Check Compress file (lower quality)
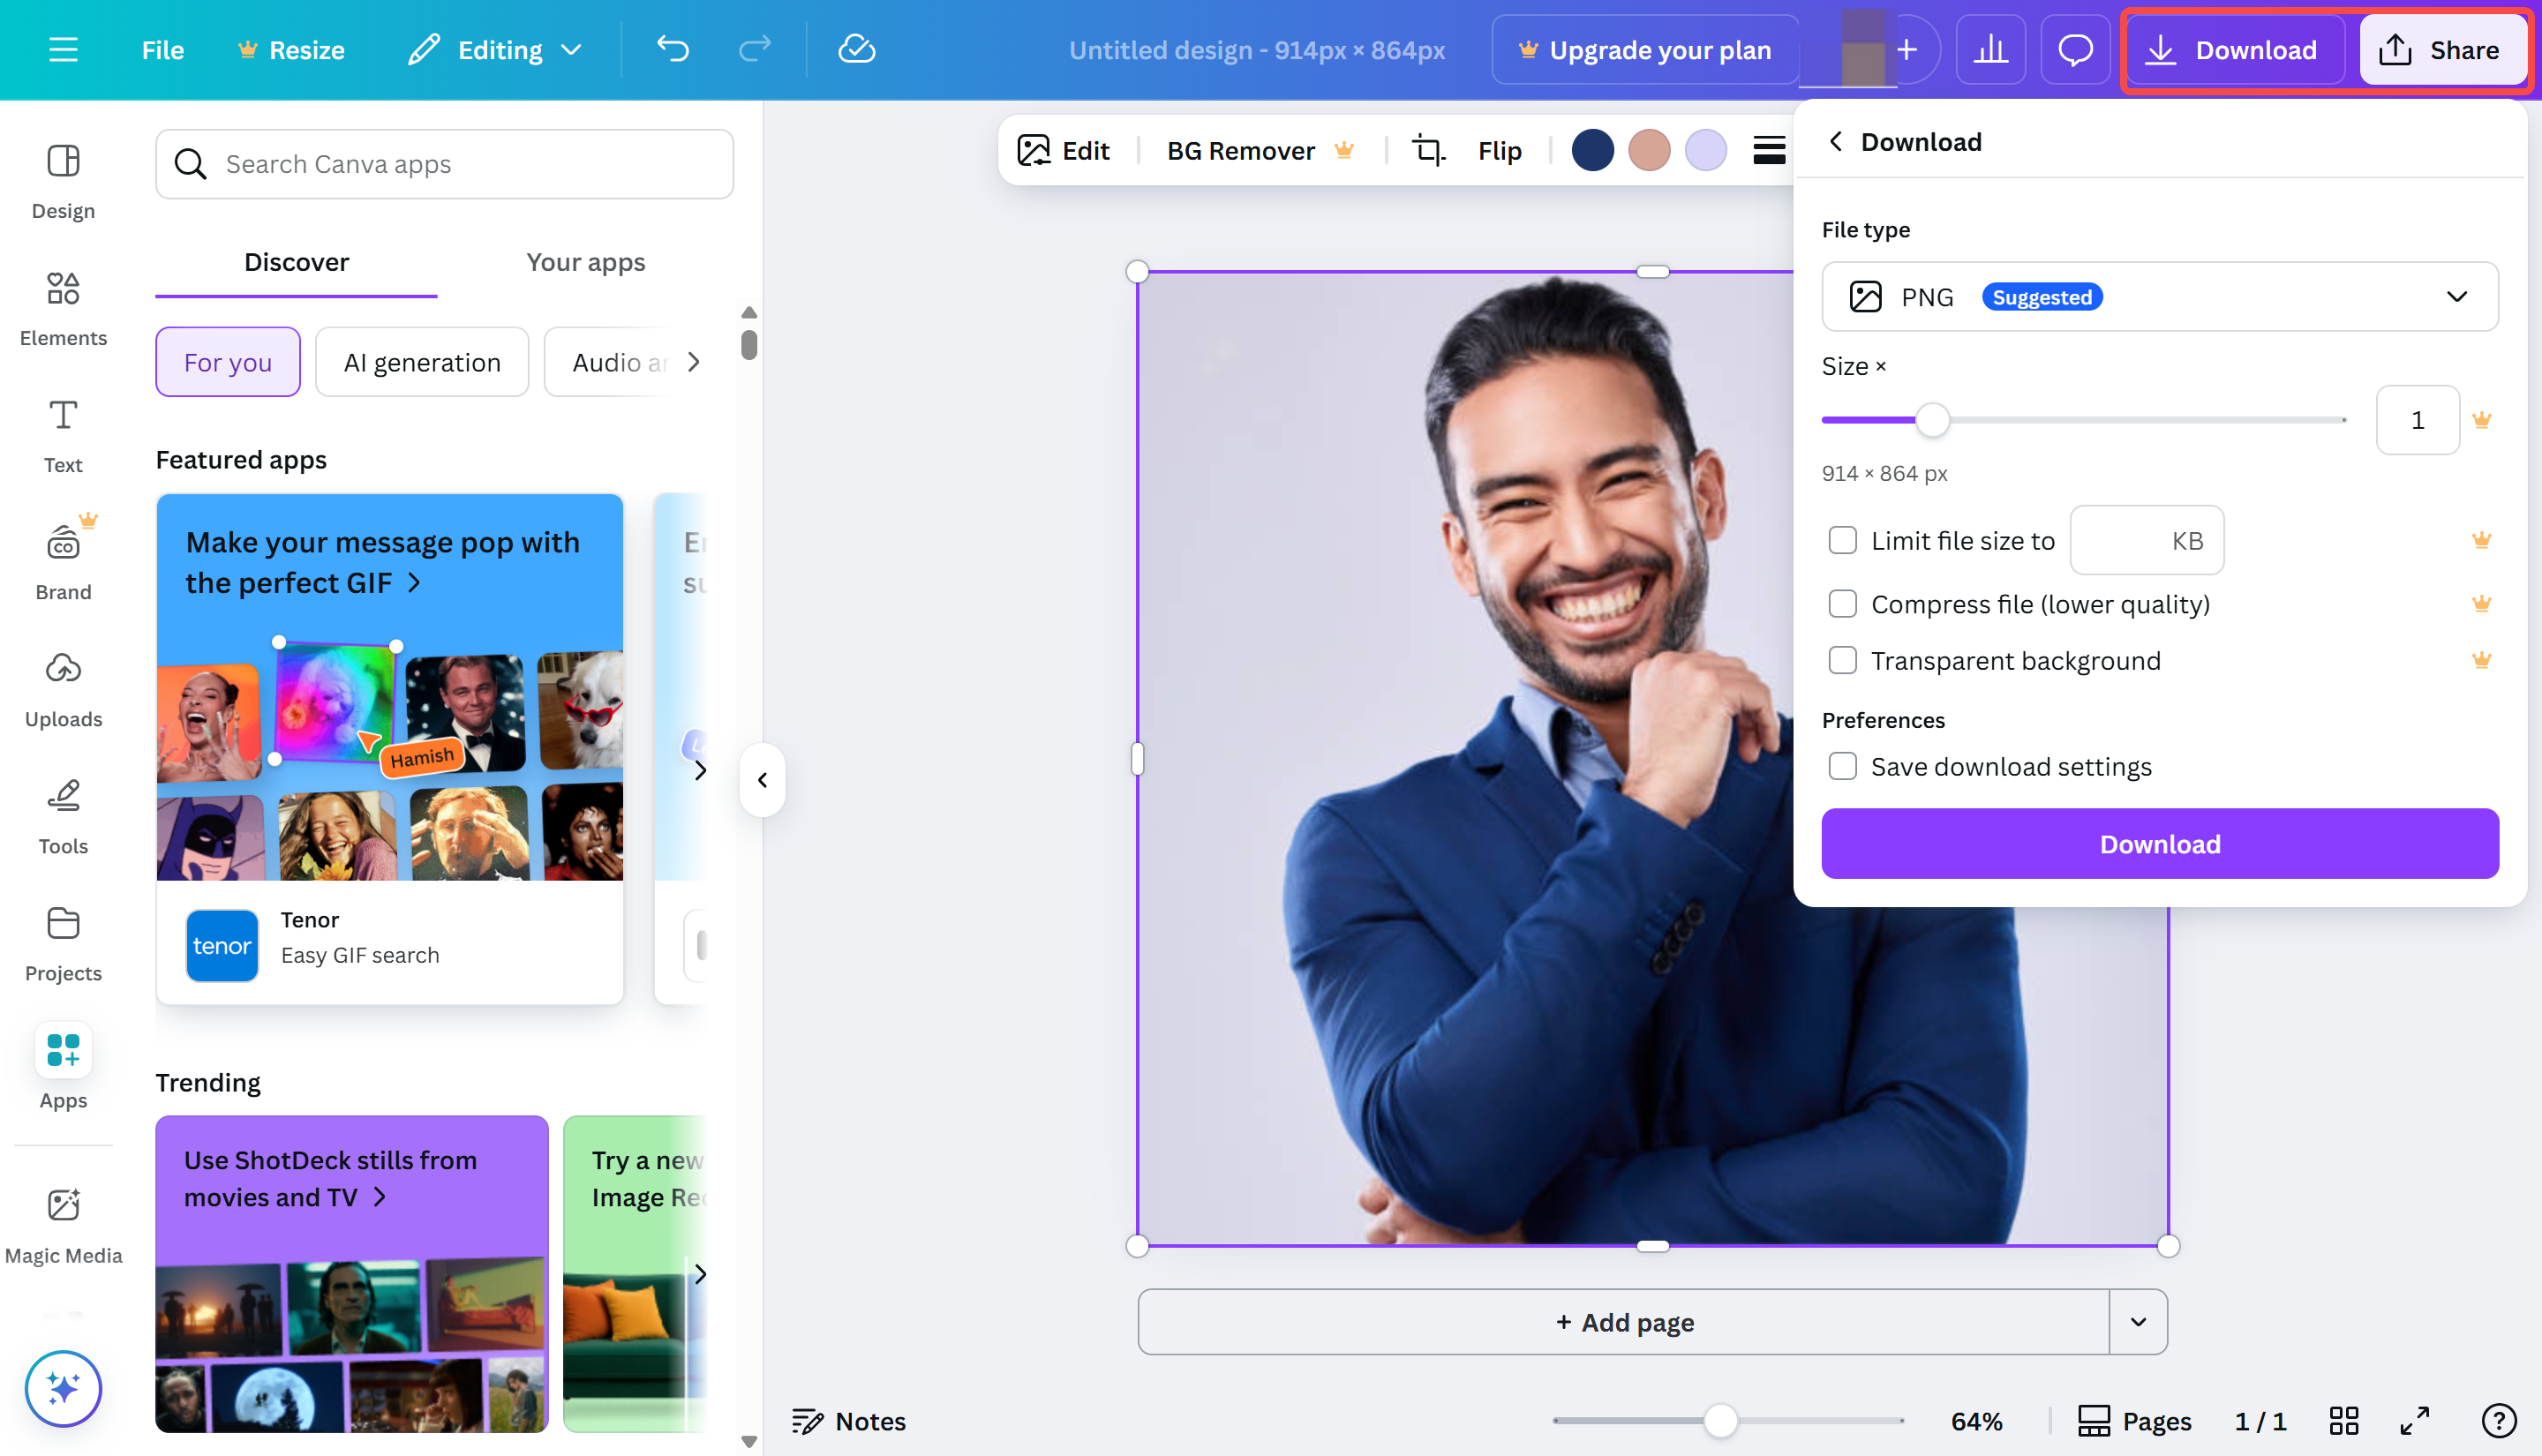The width and height of the screenshot is (2542, 1456). (x=1843, y=603)
